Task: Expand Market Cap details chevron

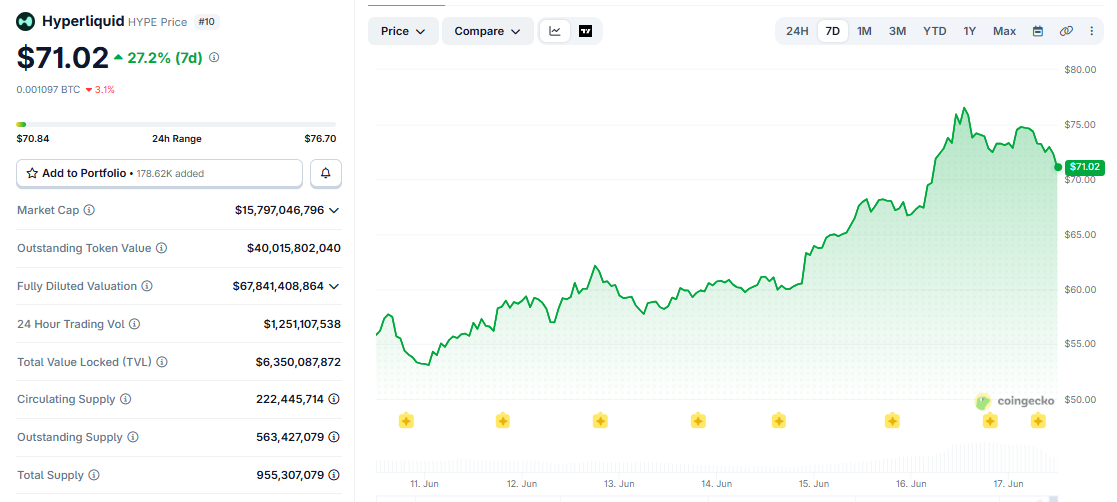Action: (x=333, y=210)
